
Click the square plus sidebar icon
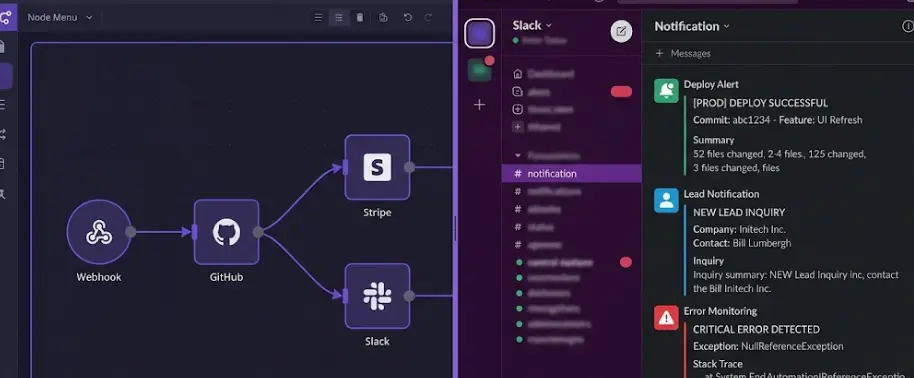click(x=518, y=127)
